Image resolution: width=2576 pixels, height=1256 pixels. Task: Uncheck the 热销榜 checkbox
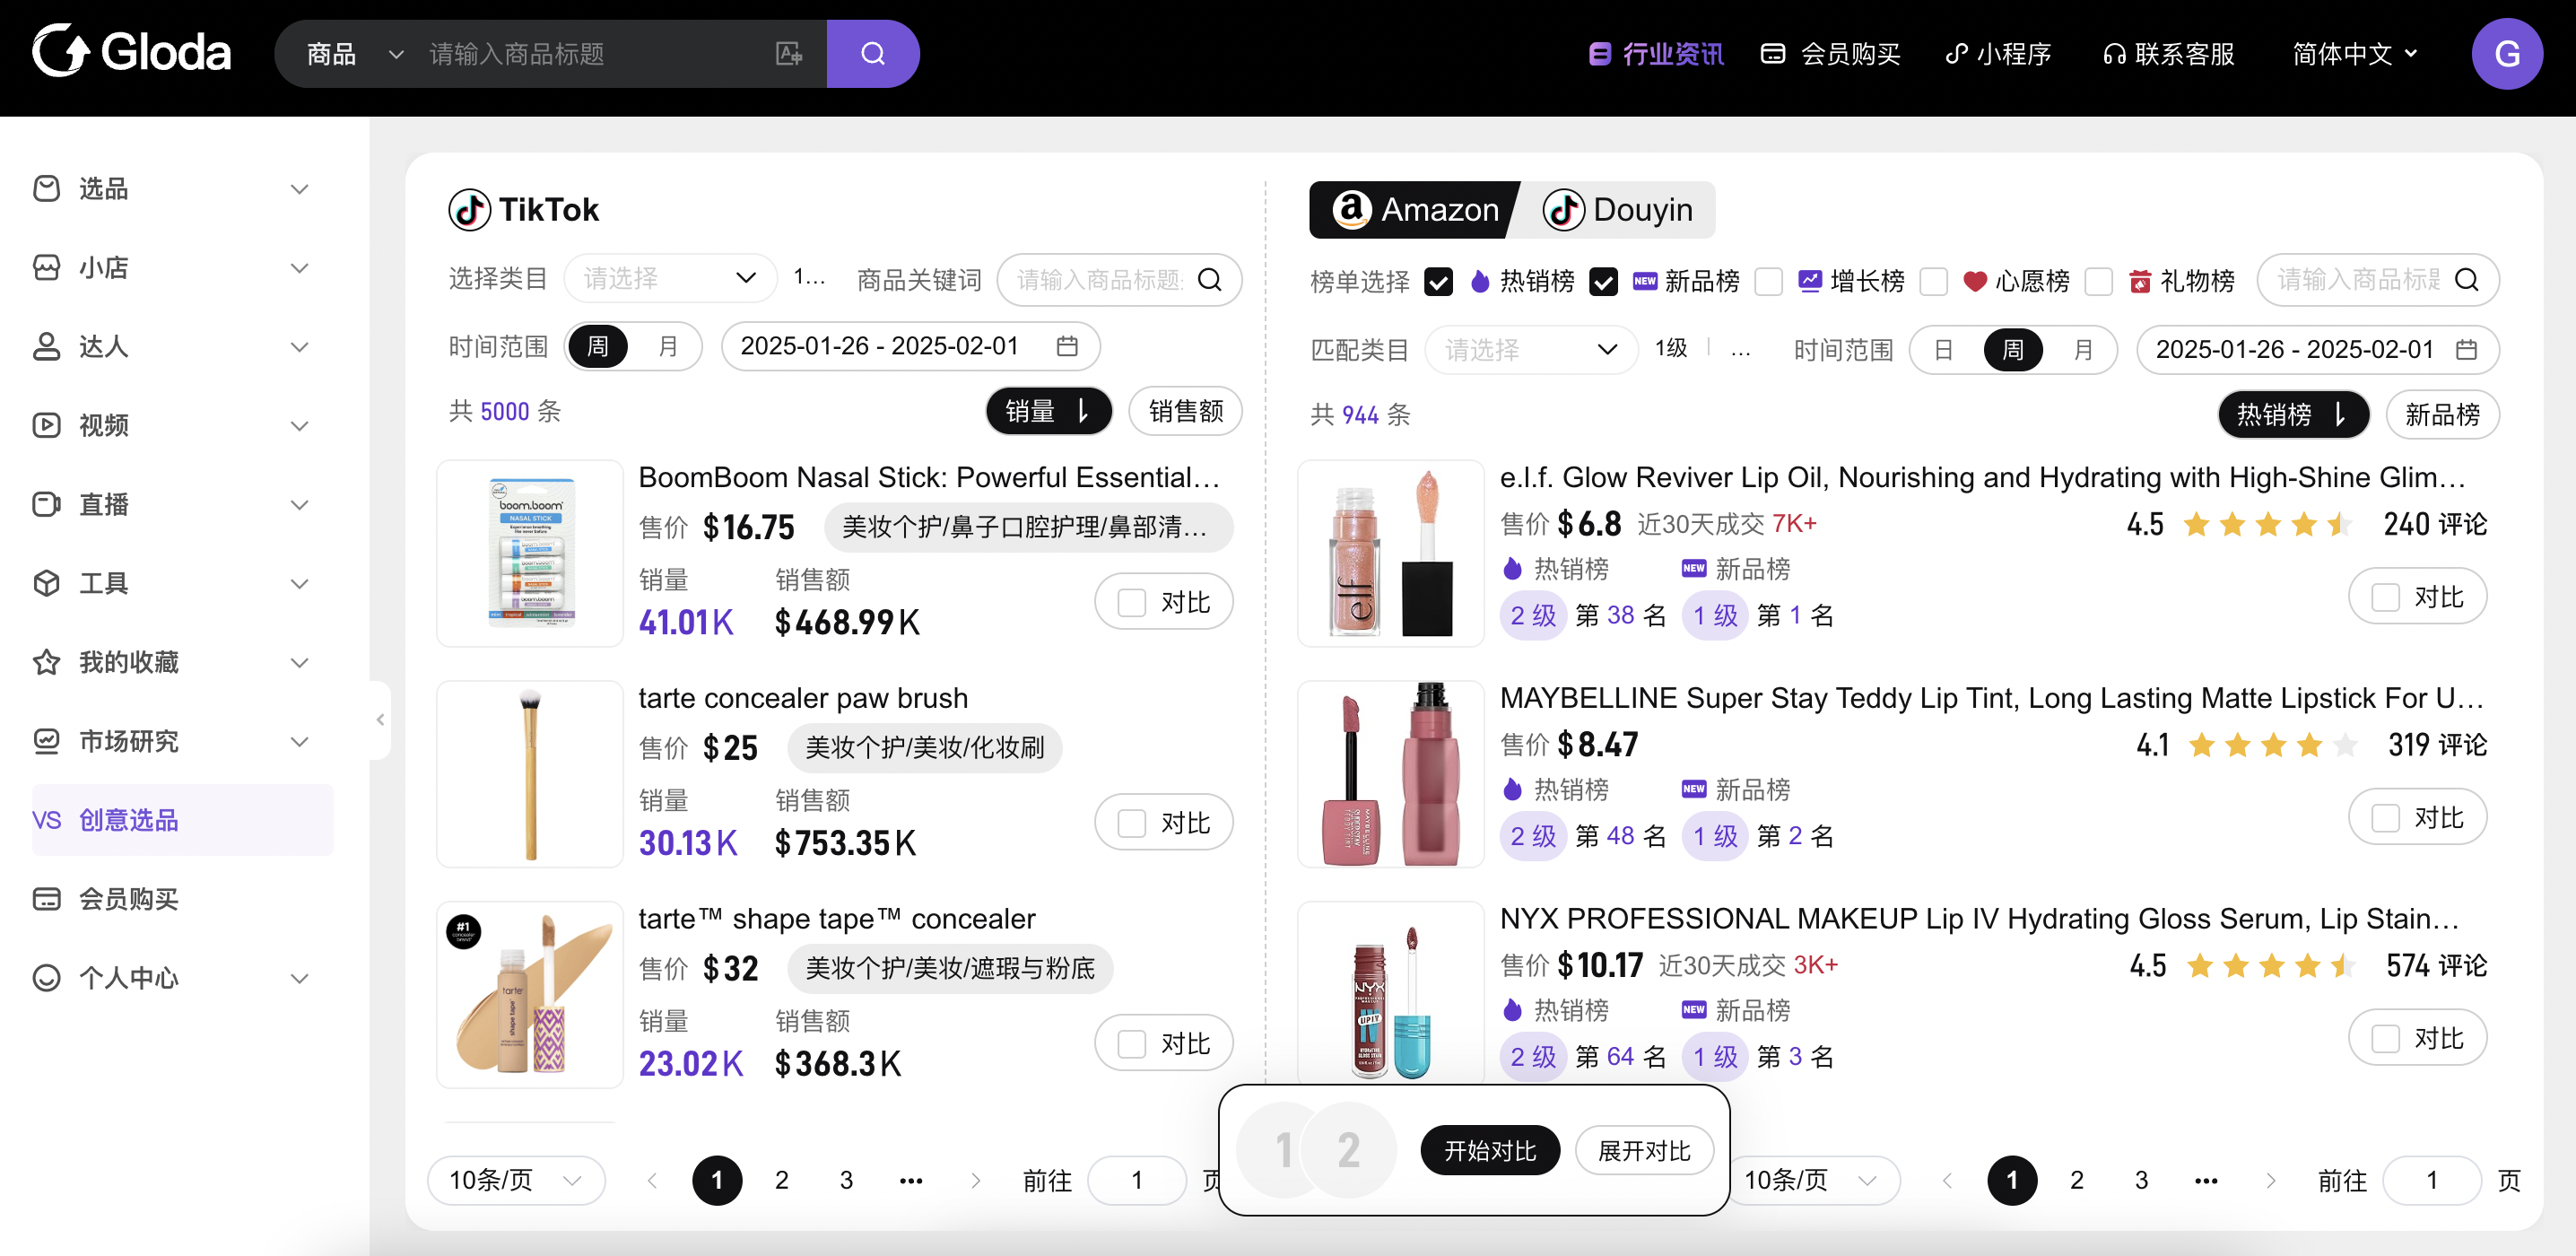coord(1438,281)
